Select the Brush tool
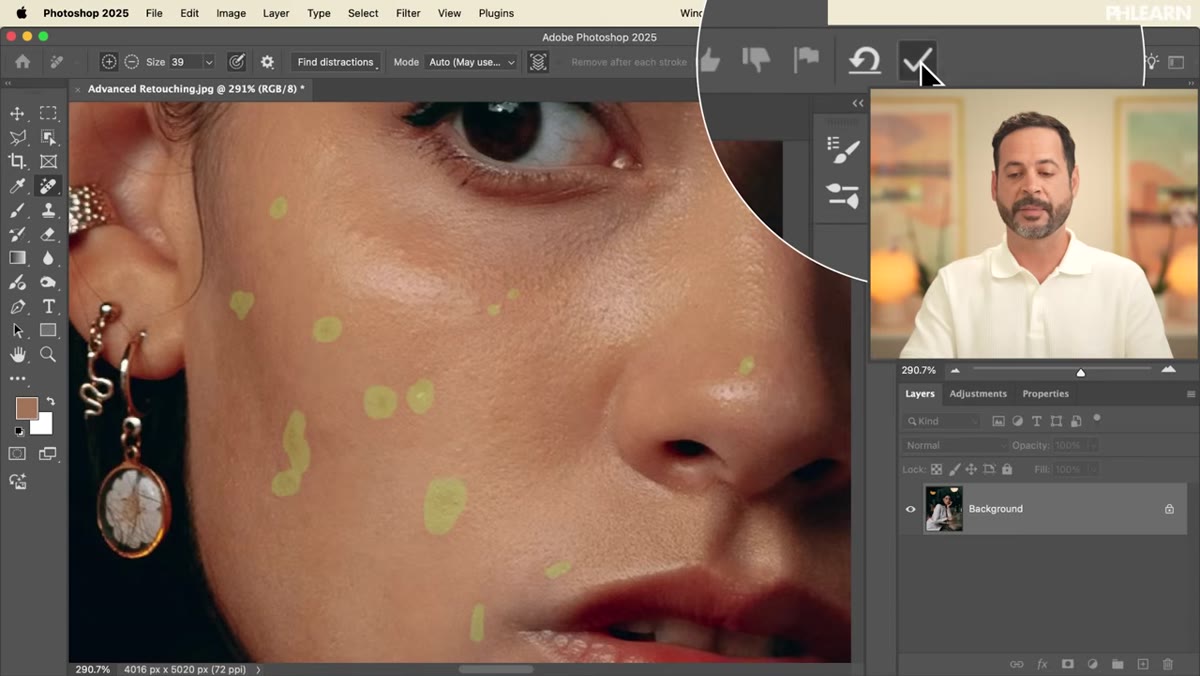 click(17, 210)
